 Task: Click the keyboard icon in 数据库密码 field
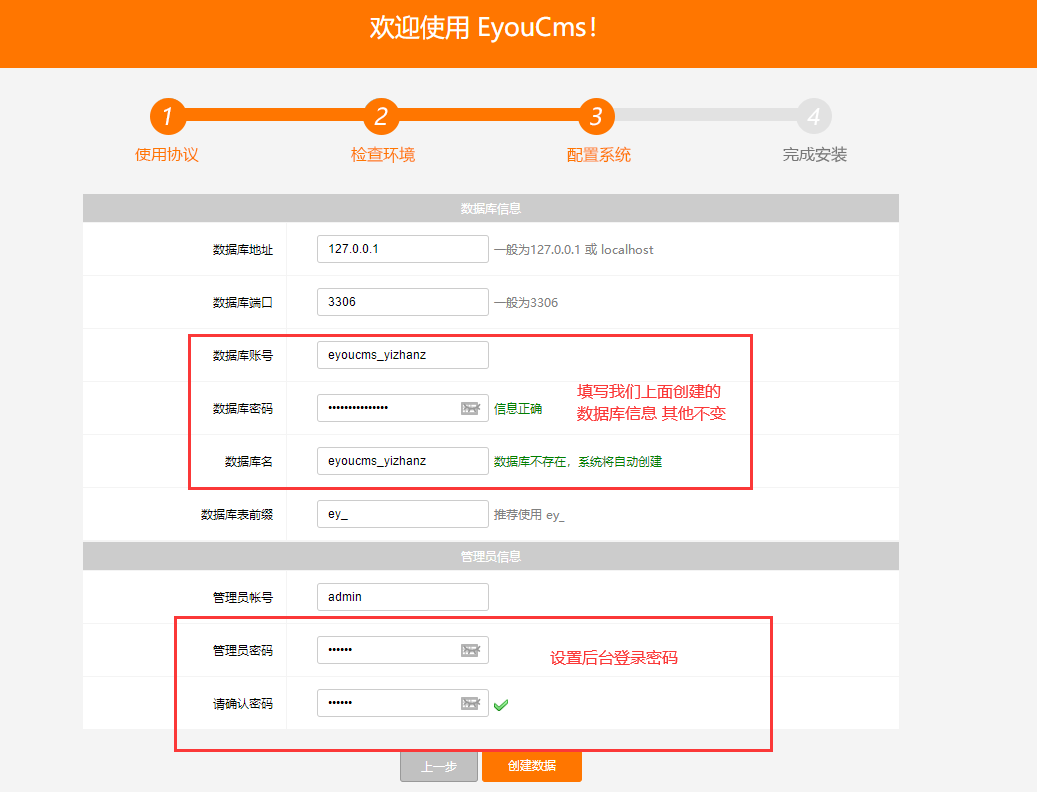[471, 407]
